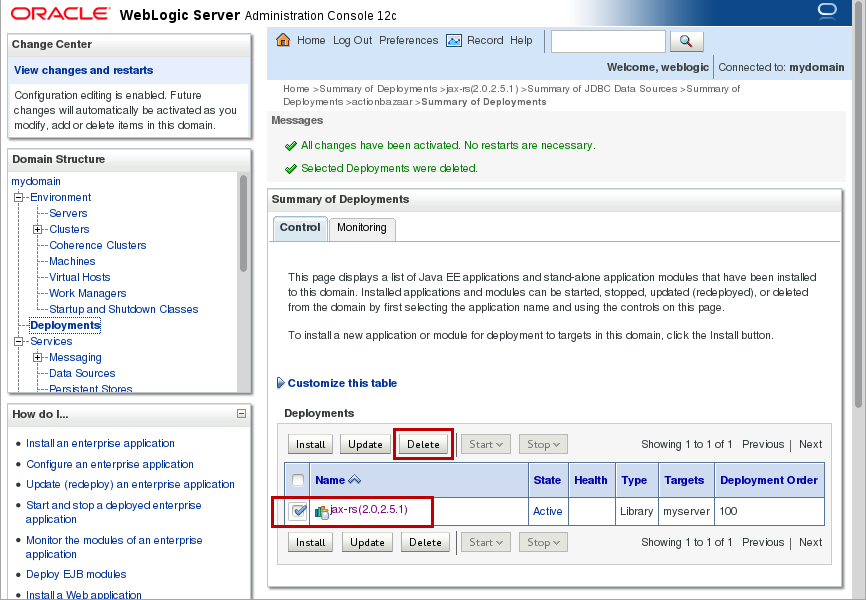Click the Home house icon
Viewport: 866px width, 600px height.
point(283,40)
